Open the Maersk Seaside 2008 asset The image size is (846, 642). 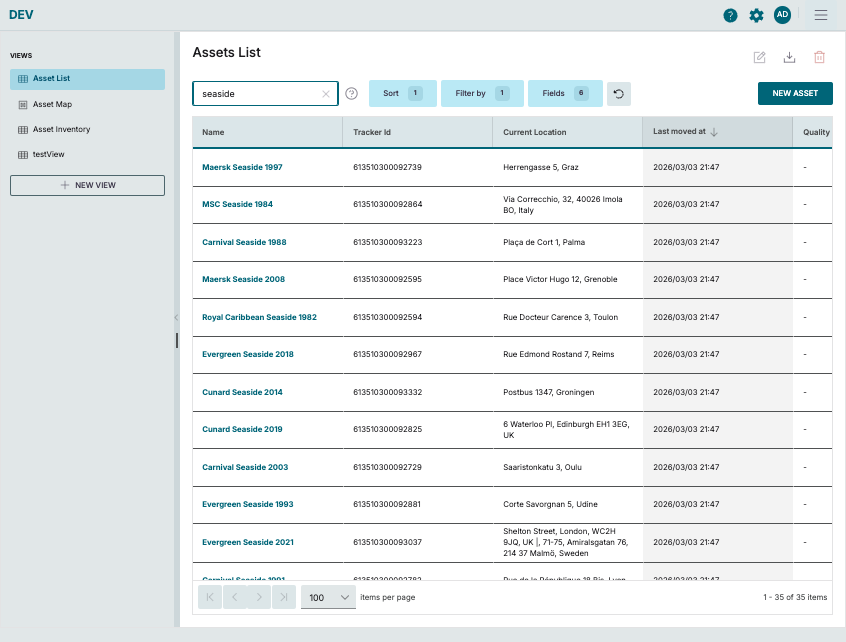(x=243, y=279)
